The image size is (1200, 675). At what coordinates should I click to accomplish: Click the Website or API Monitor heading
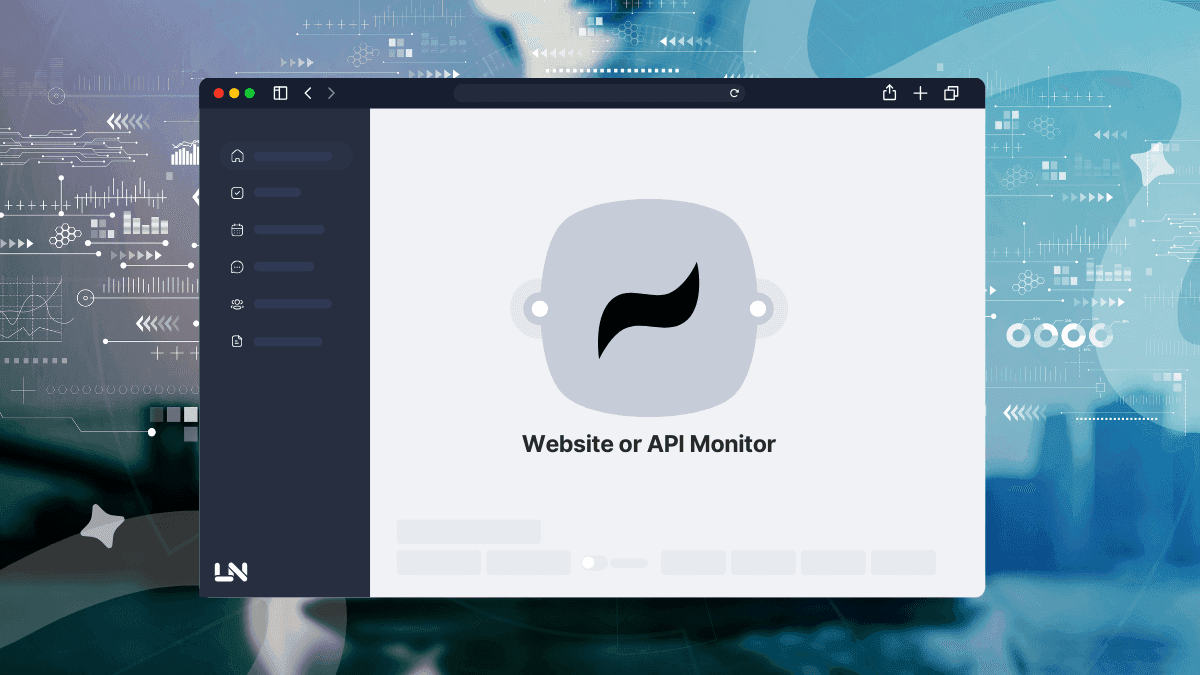[x=648, y=443]
